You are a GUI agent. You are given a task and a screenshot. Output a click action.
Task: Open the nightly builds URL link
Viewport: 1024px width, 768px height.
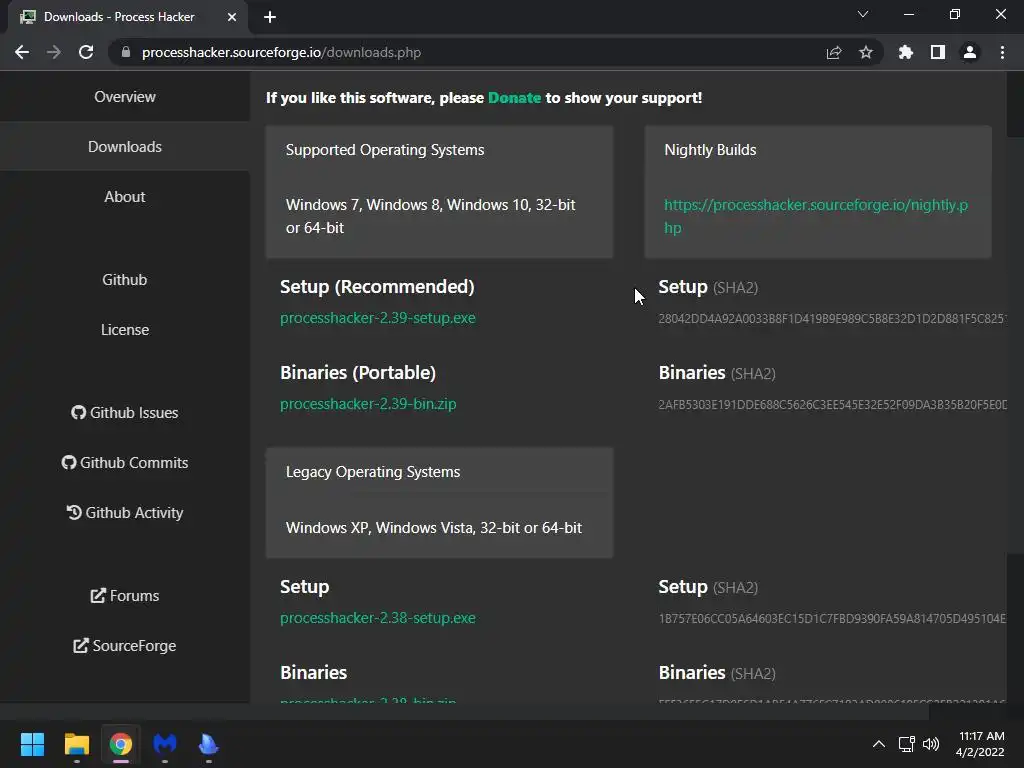click(x=815, y=216)
